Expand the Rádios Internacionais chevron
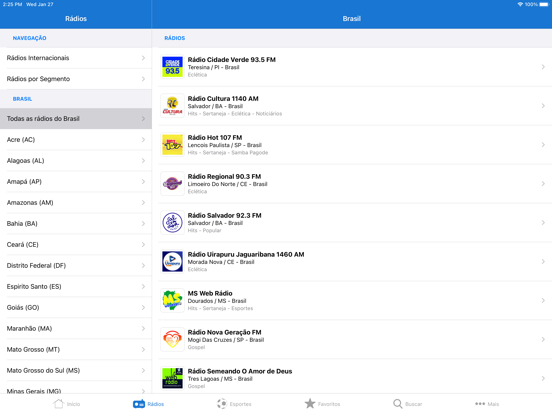 point(143,58)
